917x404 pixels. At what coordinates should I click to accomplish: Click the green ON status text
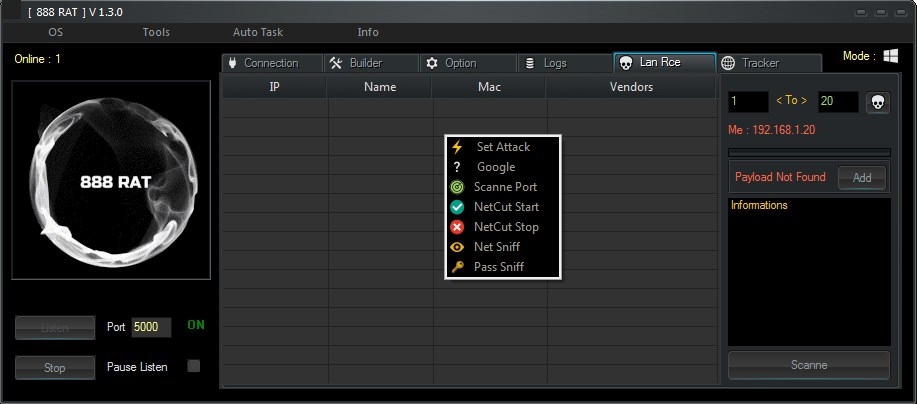(x=196, y=325)
